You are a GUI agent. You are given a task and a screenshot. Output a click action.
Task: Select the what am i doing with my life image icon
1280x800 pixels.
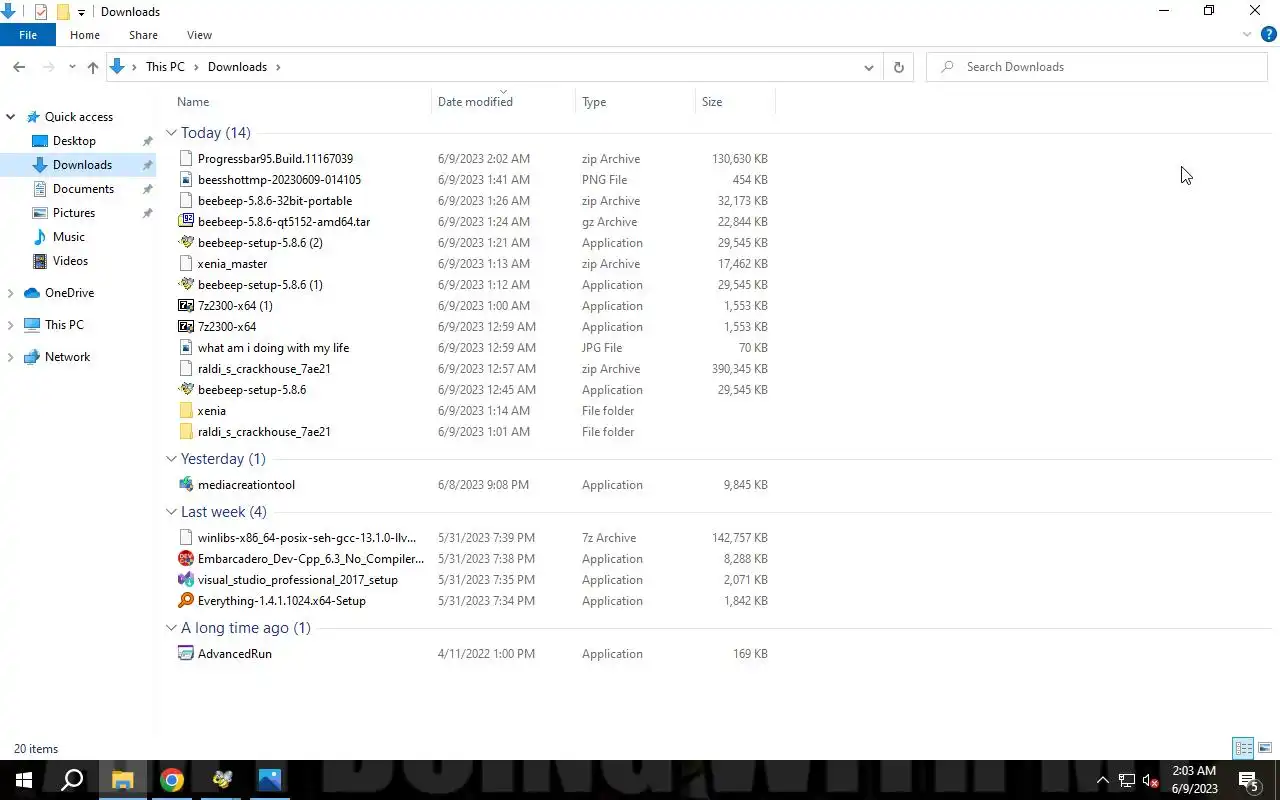pyautogui.click(x=185, y=348)
